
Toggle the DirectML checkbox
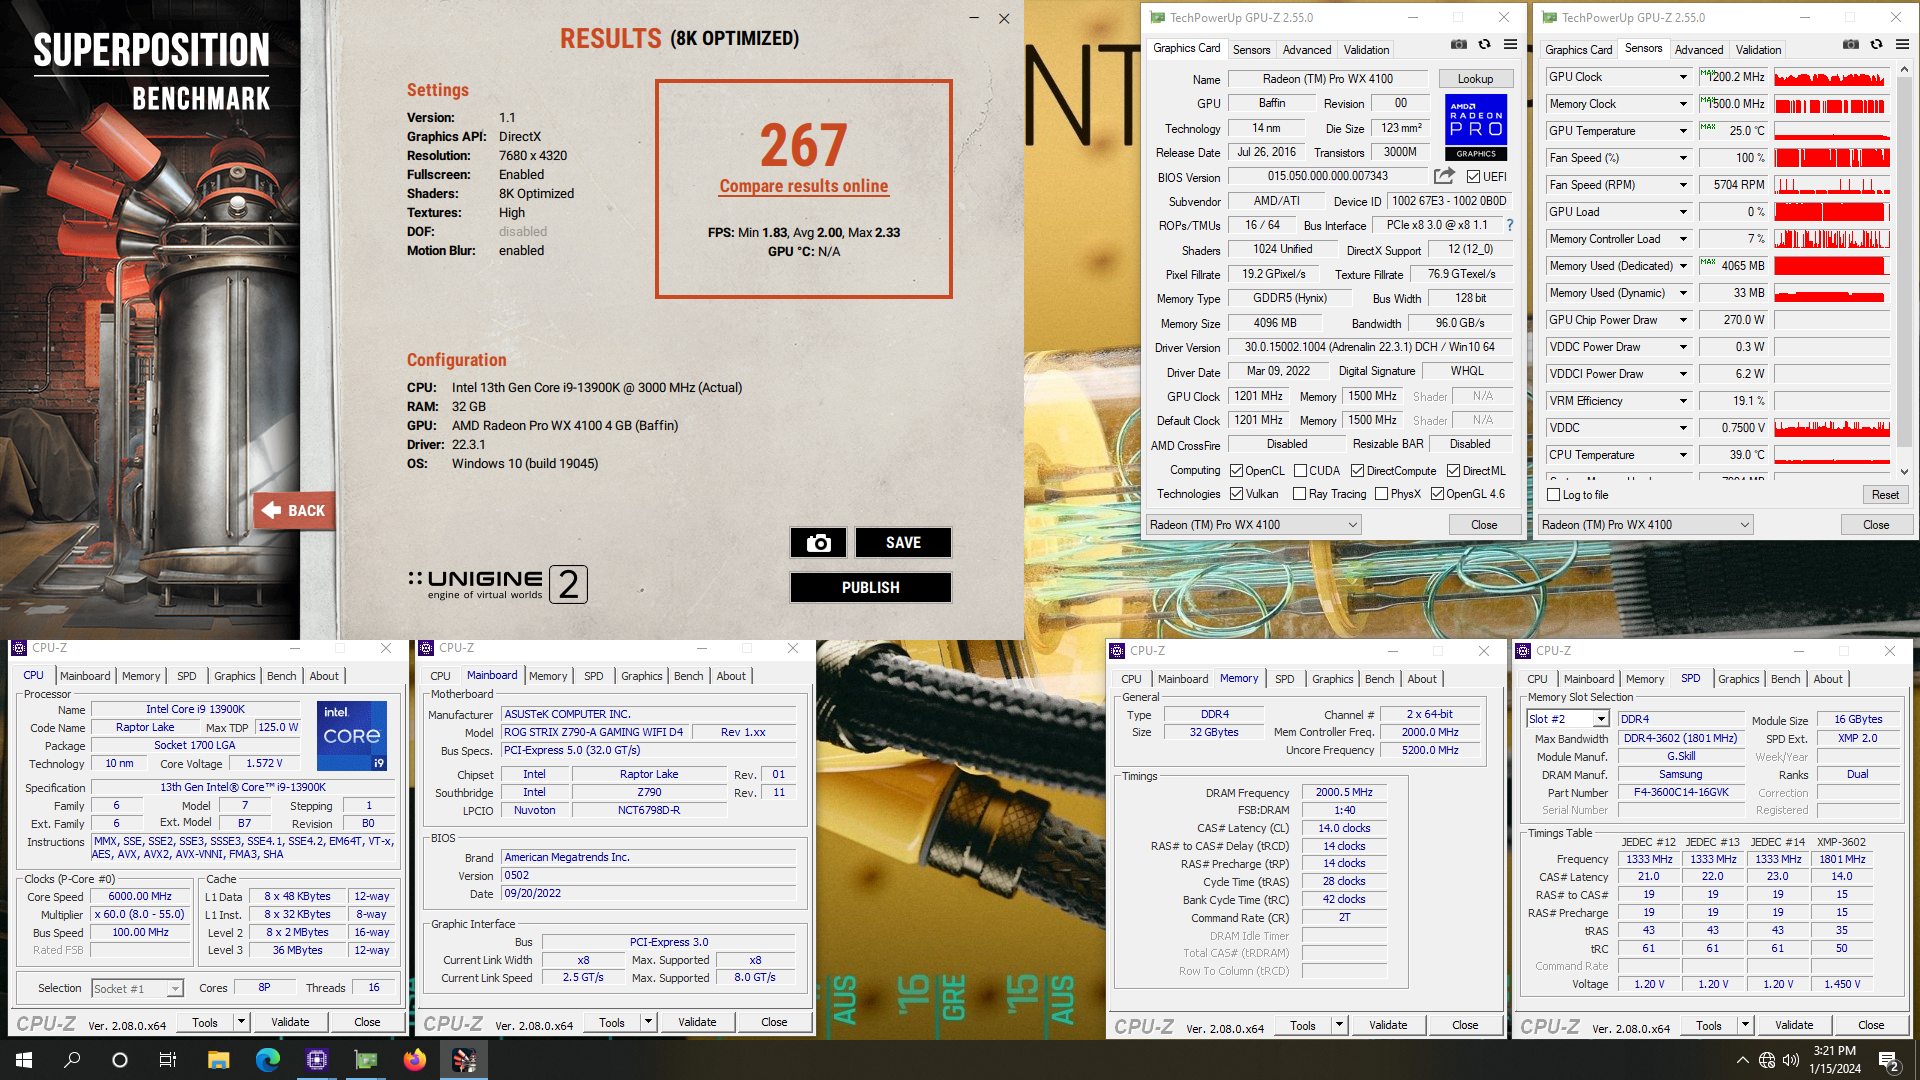(x=1454, y=471)
